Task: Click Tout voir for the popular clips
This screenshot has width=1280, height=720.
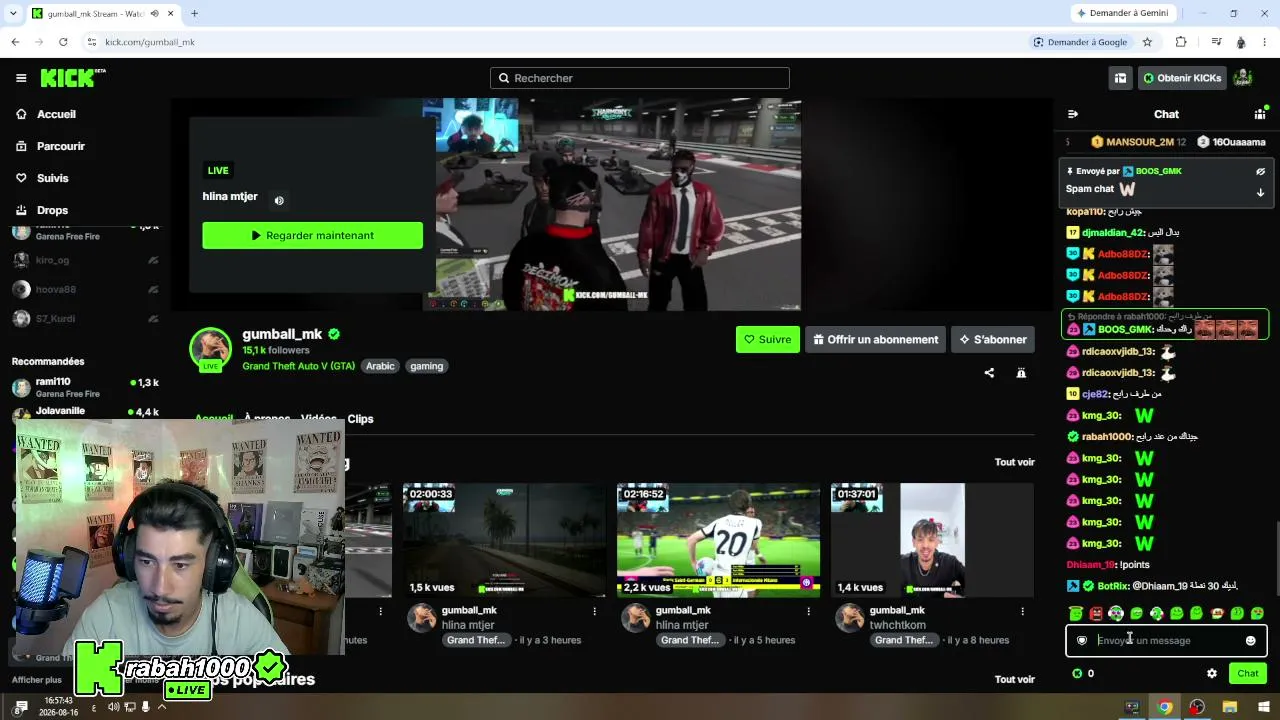Action: click(1014, 679)
